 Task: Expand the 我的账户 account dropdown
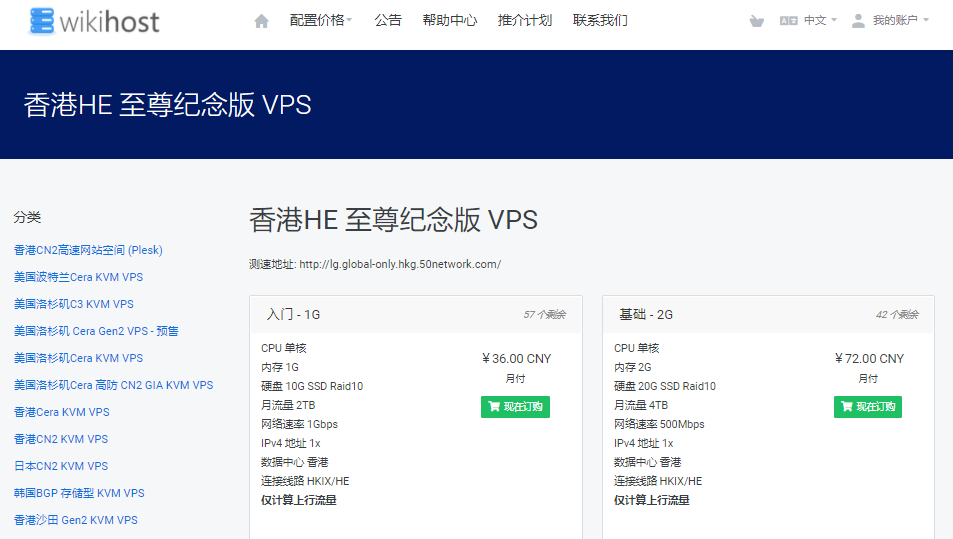[901, 21]
